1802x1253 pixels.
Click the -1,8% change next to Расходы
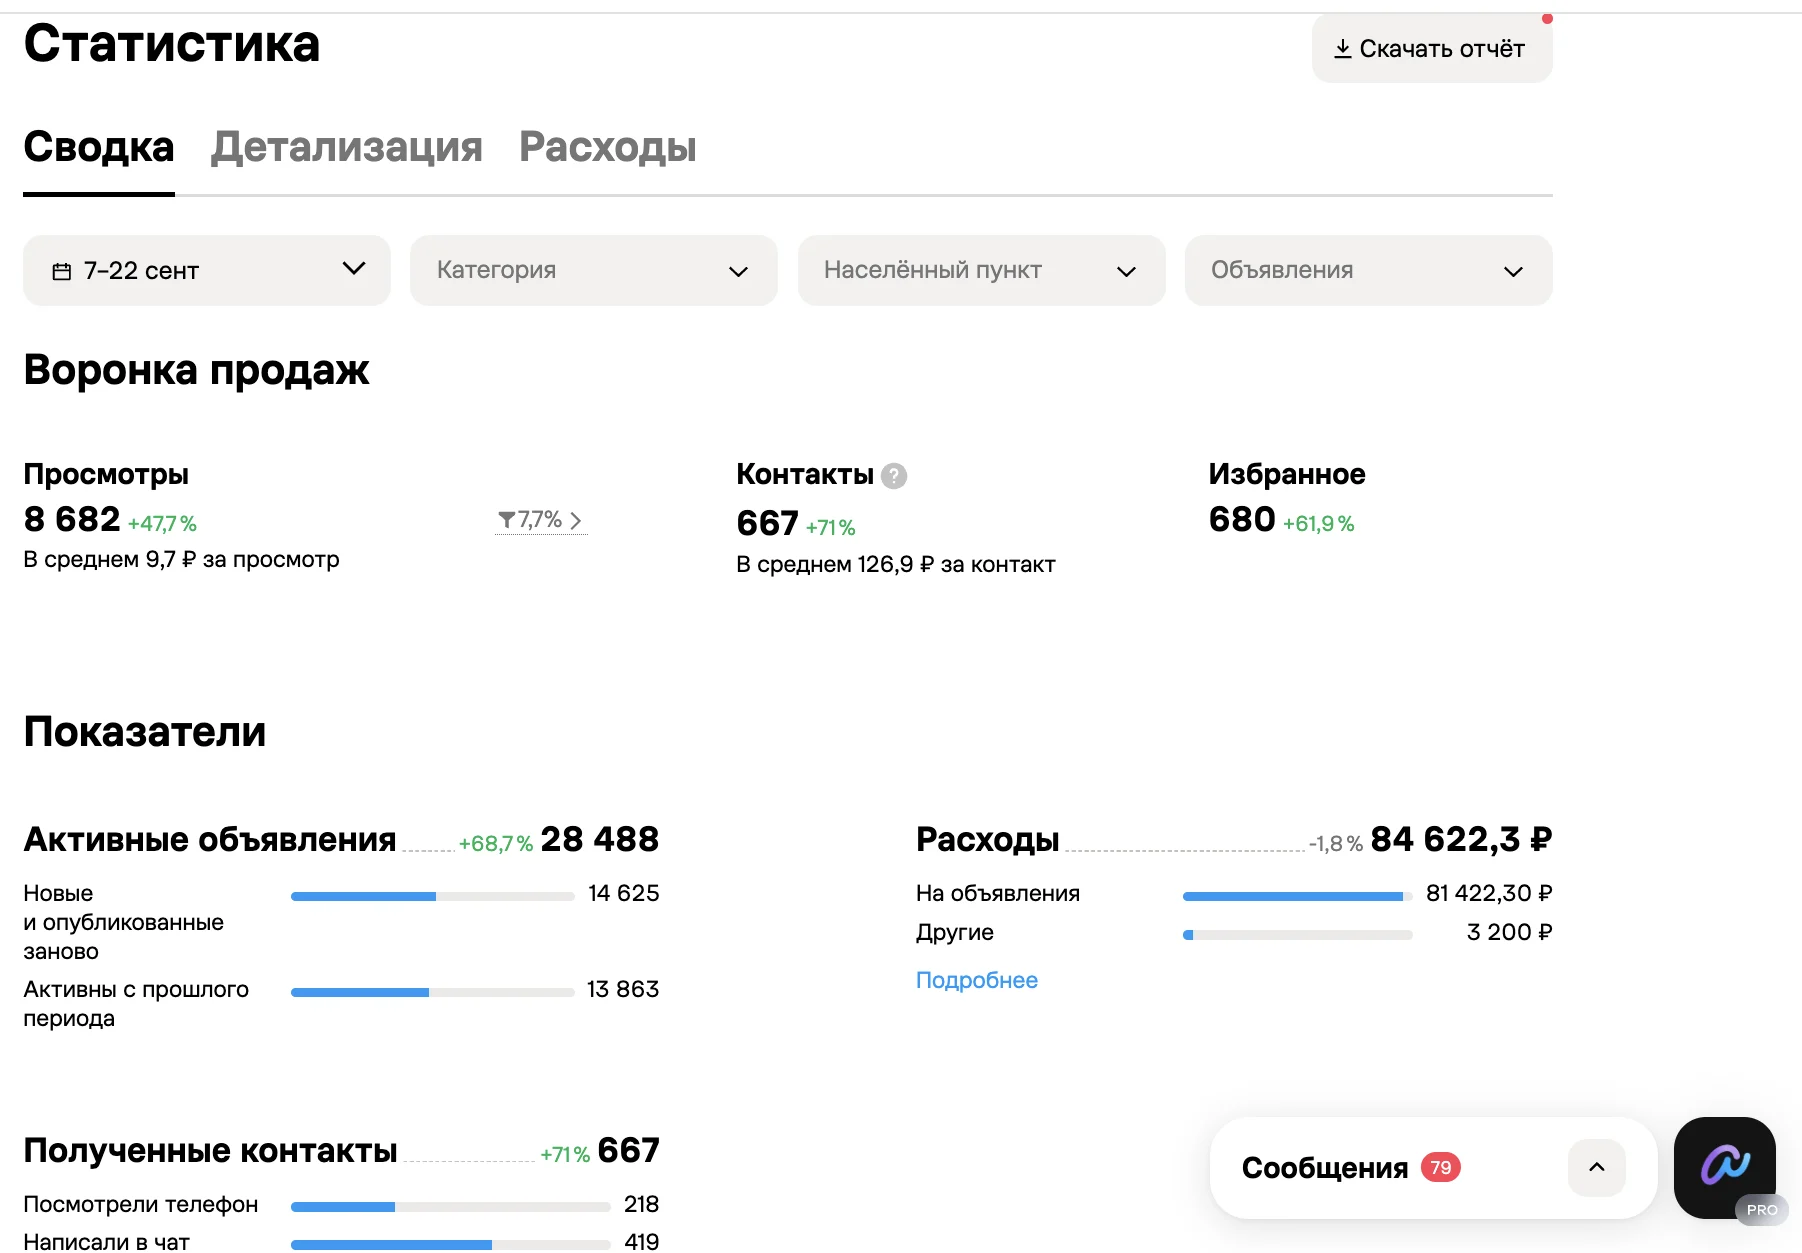click(1337, 844)
